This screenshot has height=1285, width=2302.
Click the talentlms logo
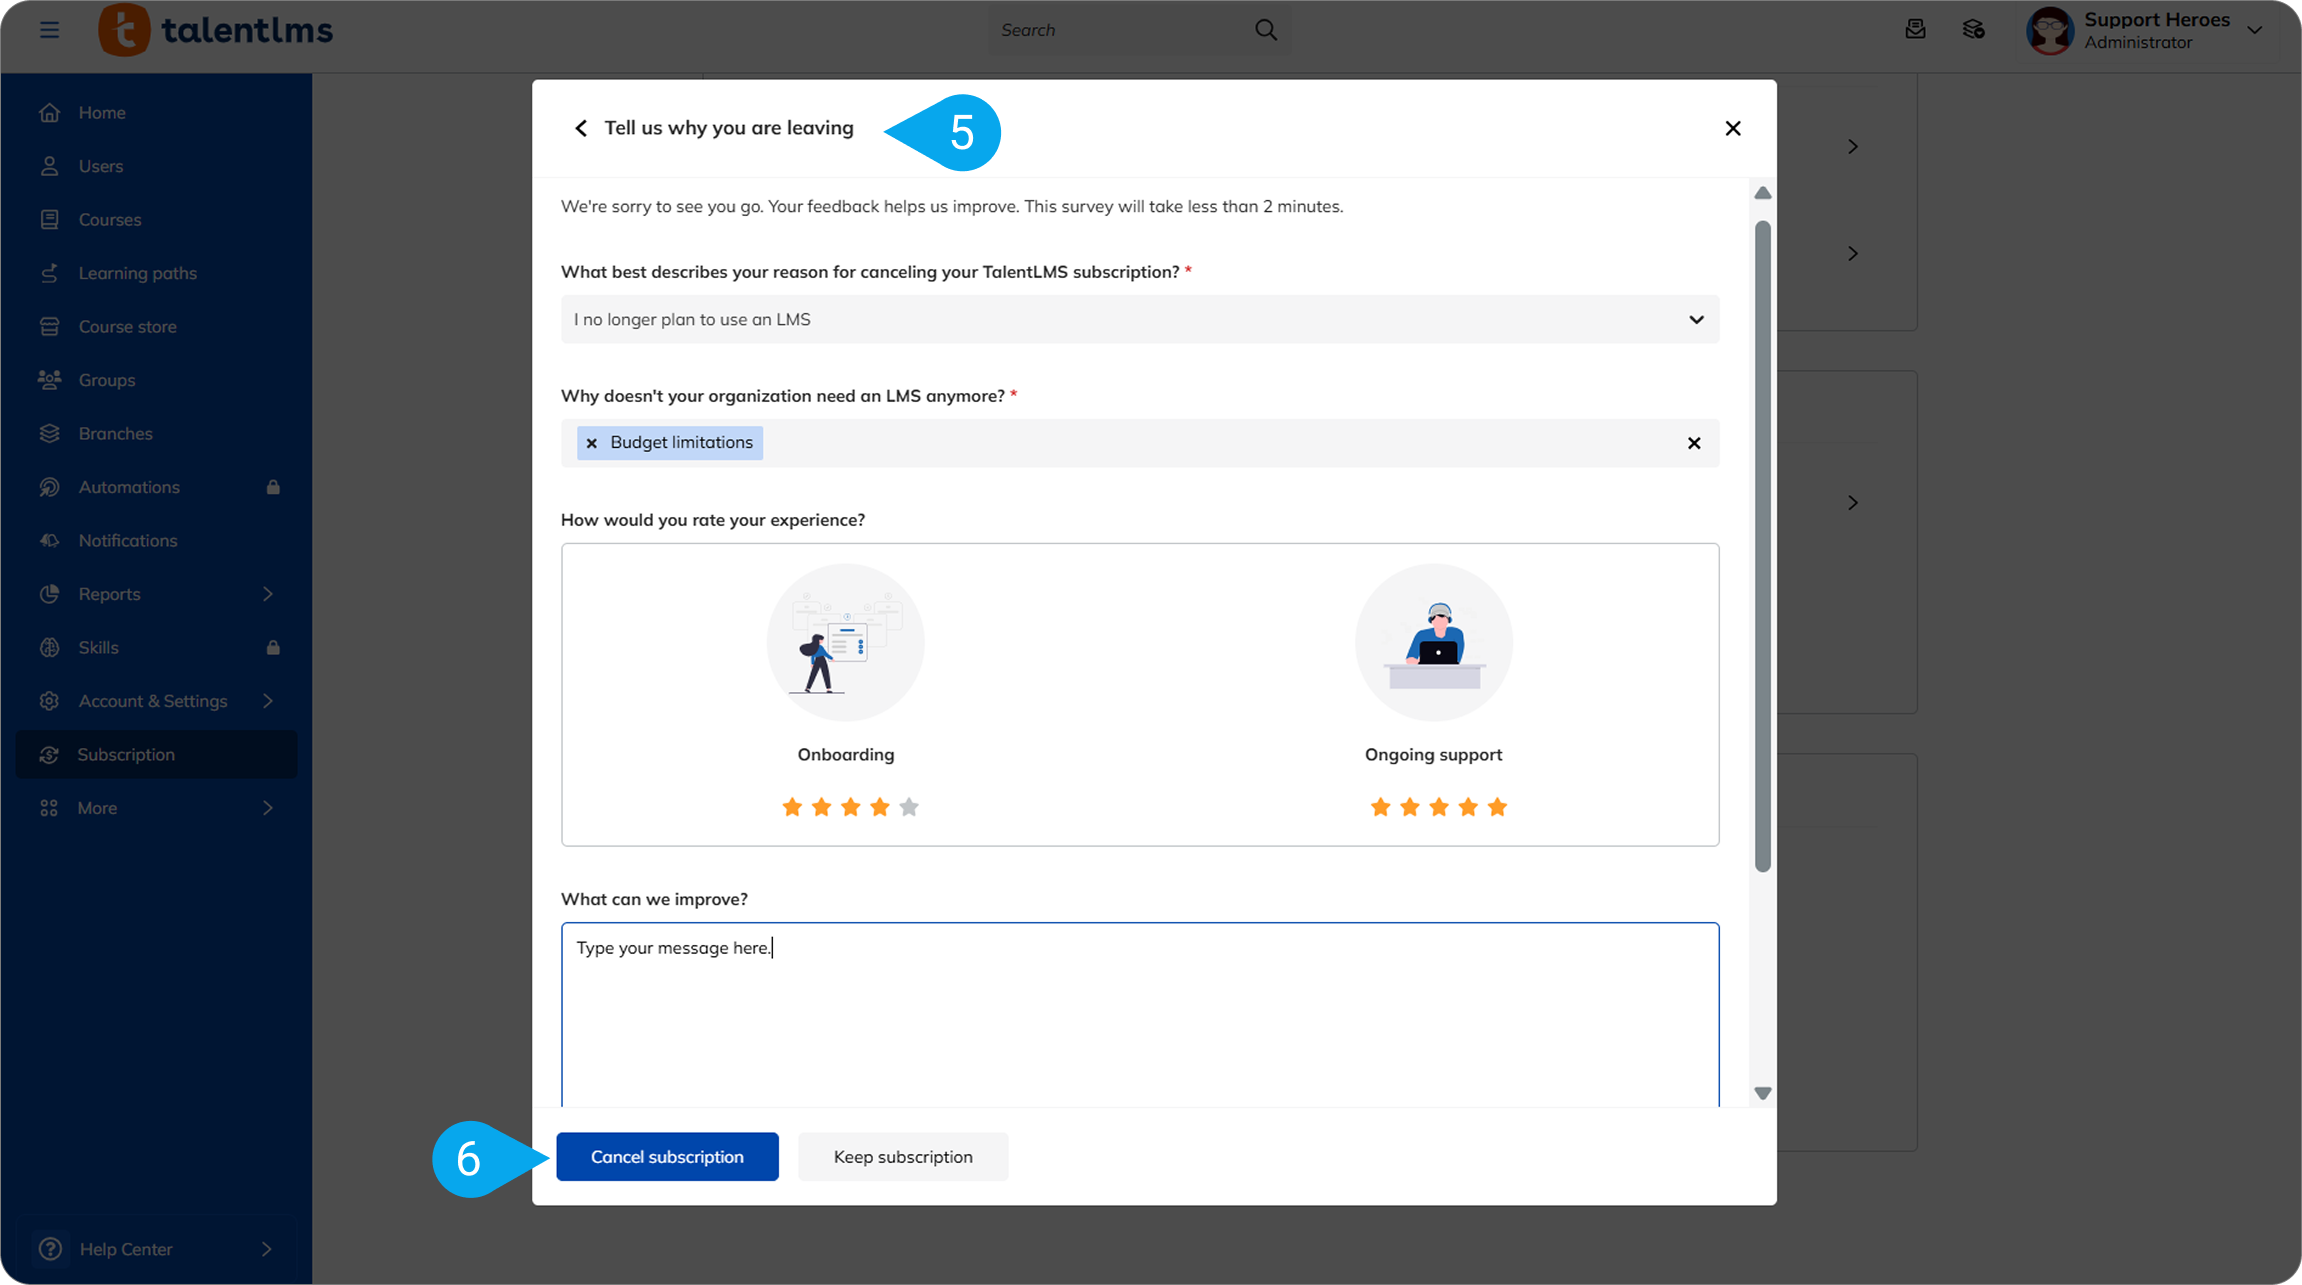(216, 30)
